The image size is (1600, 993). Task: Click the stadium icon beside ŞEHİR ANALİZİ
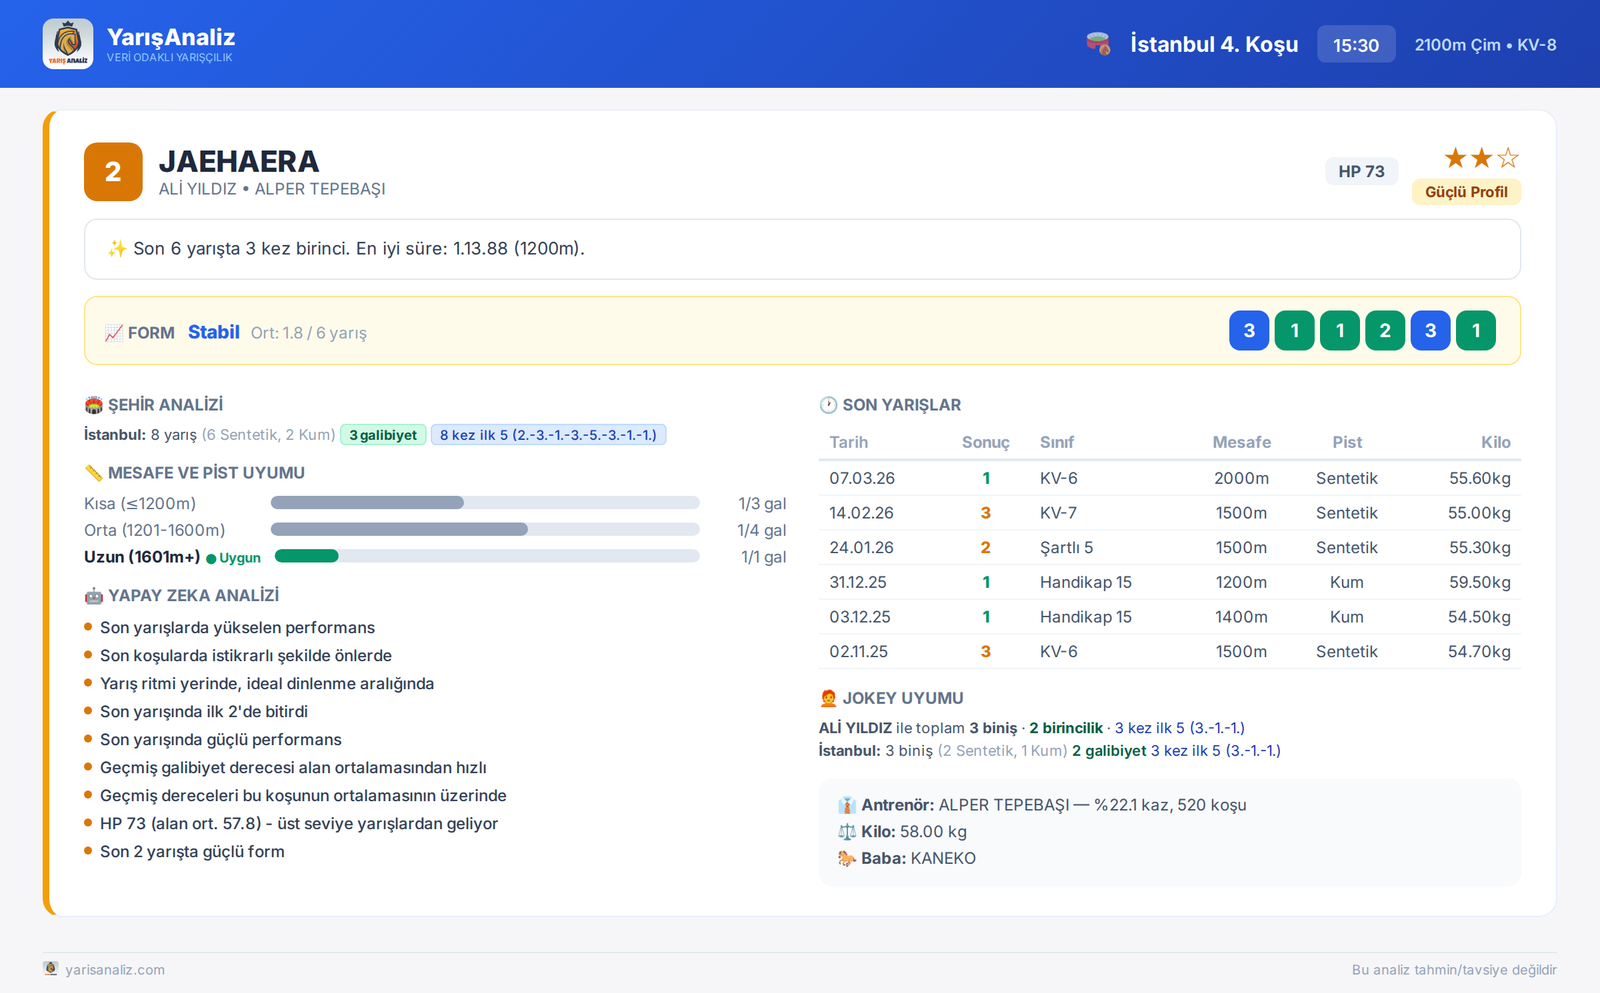94,405
